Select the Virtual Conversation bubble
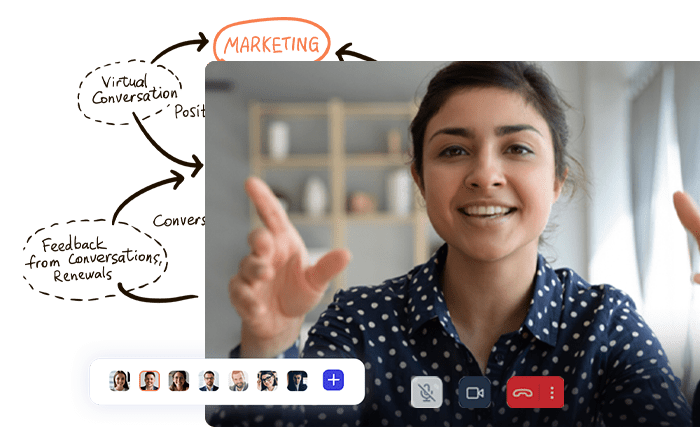 click(x=128, y=90)
